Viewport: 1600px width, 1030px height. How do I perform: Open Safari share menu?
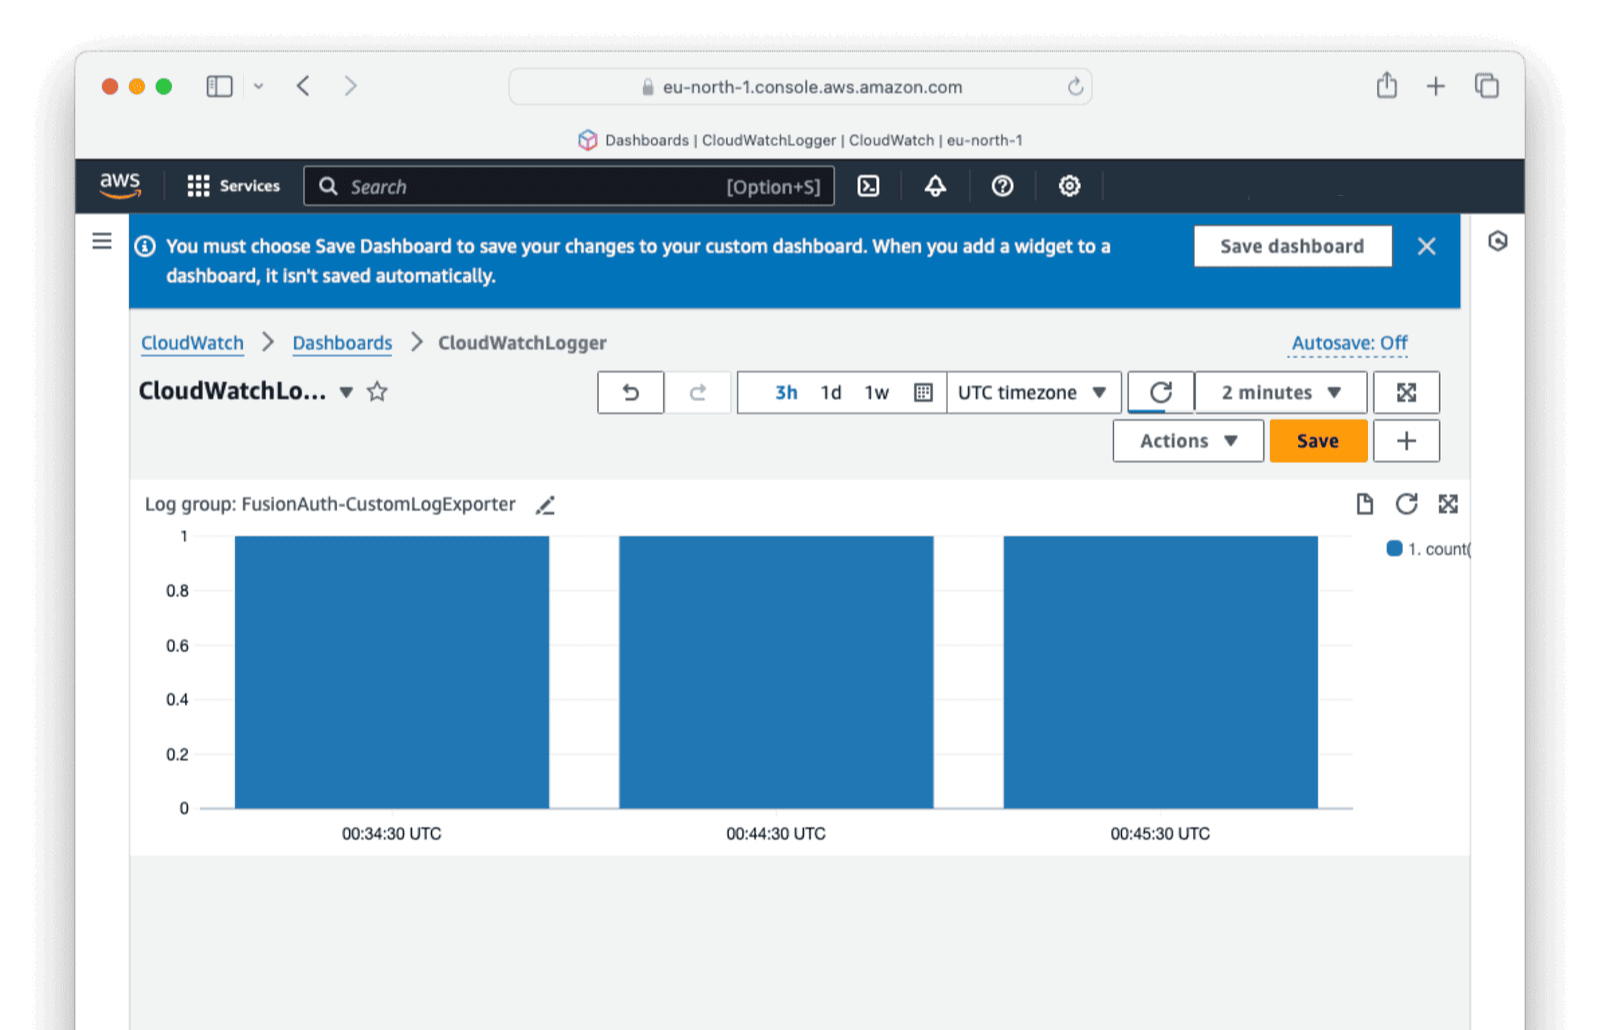point(1386,86)
